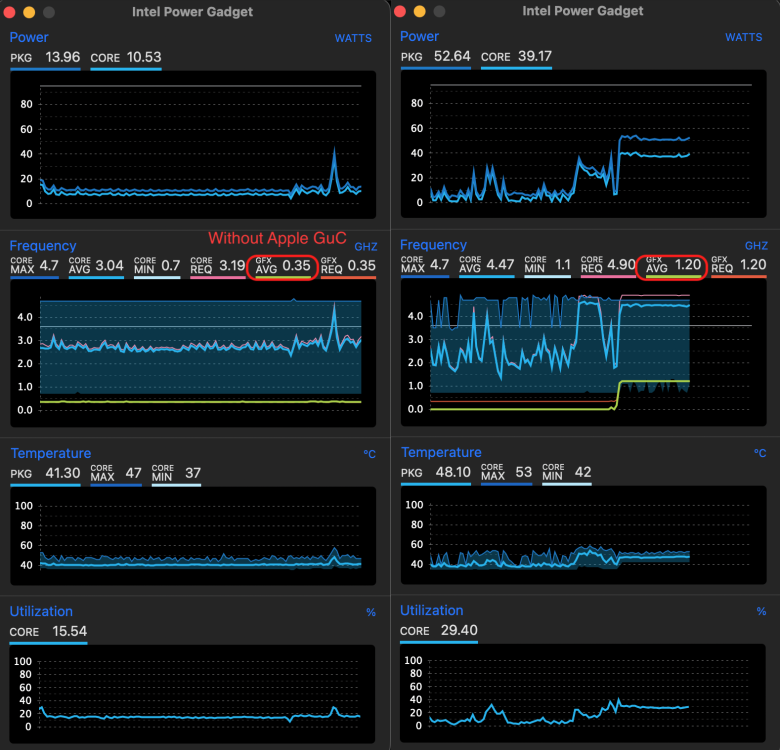Click the right window's Frequency graph
This screenshot has width=780, height=750.
(584, 352)
